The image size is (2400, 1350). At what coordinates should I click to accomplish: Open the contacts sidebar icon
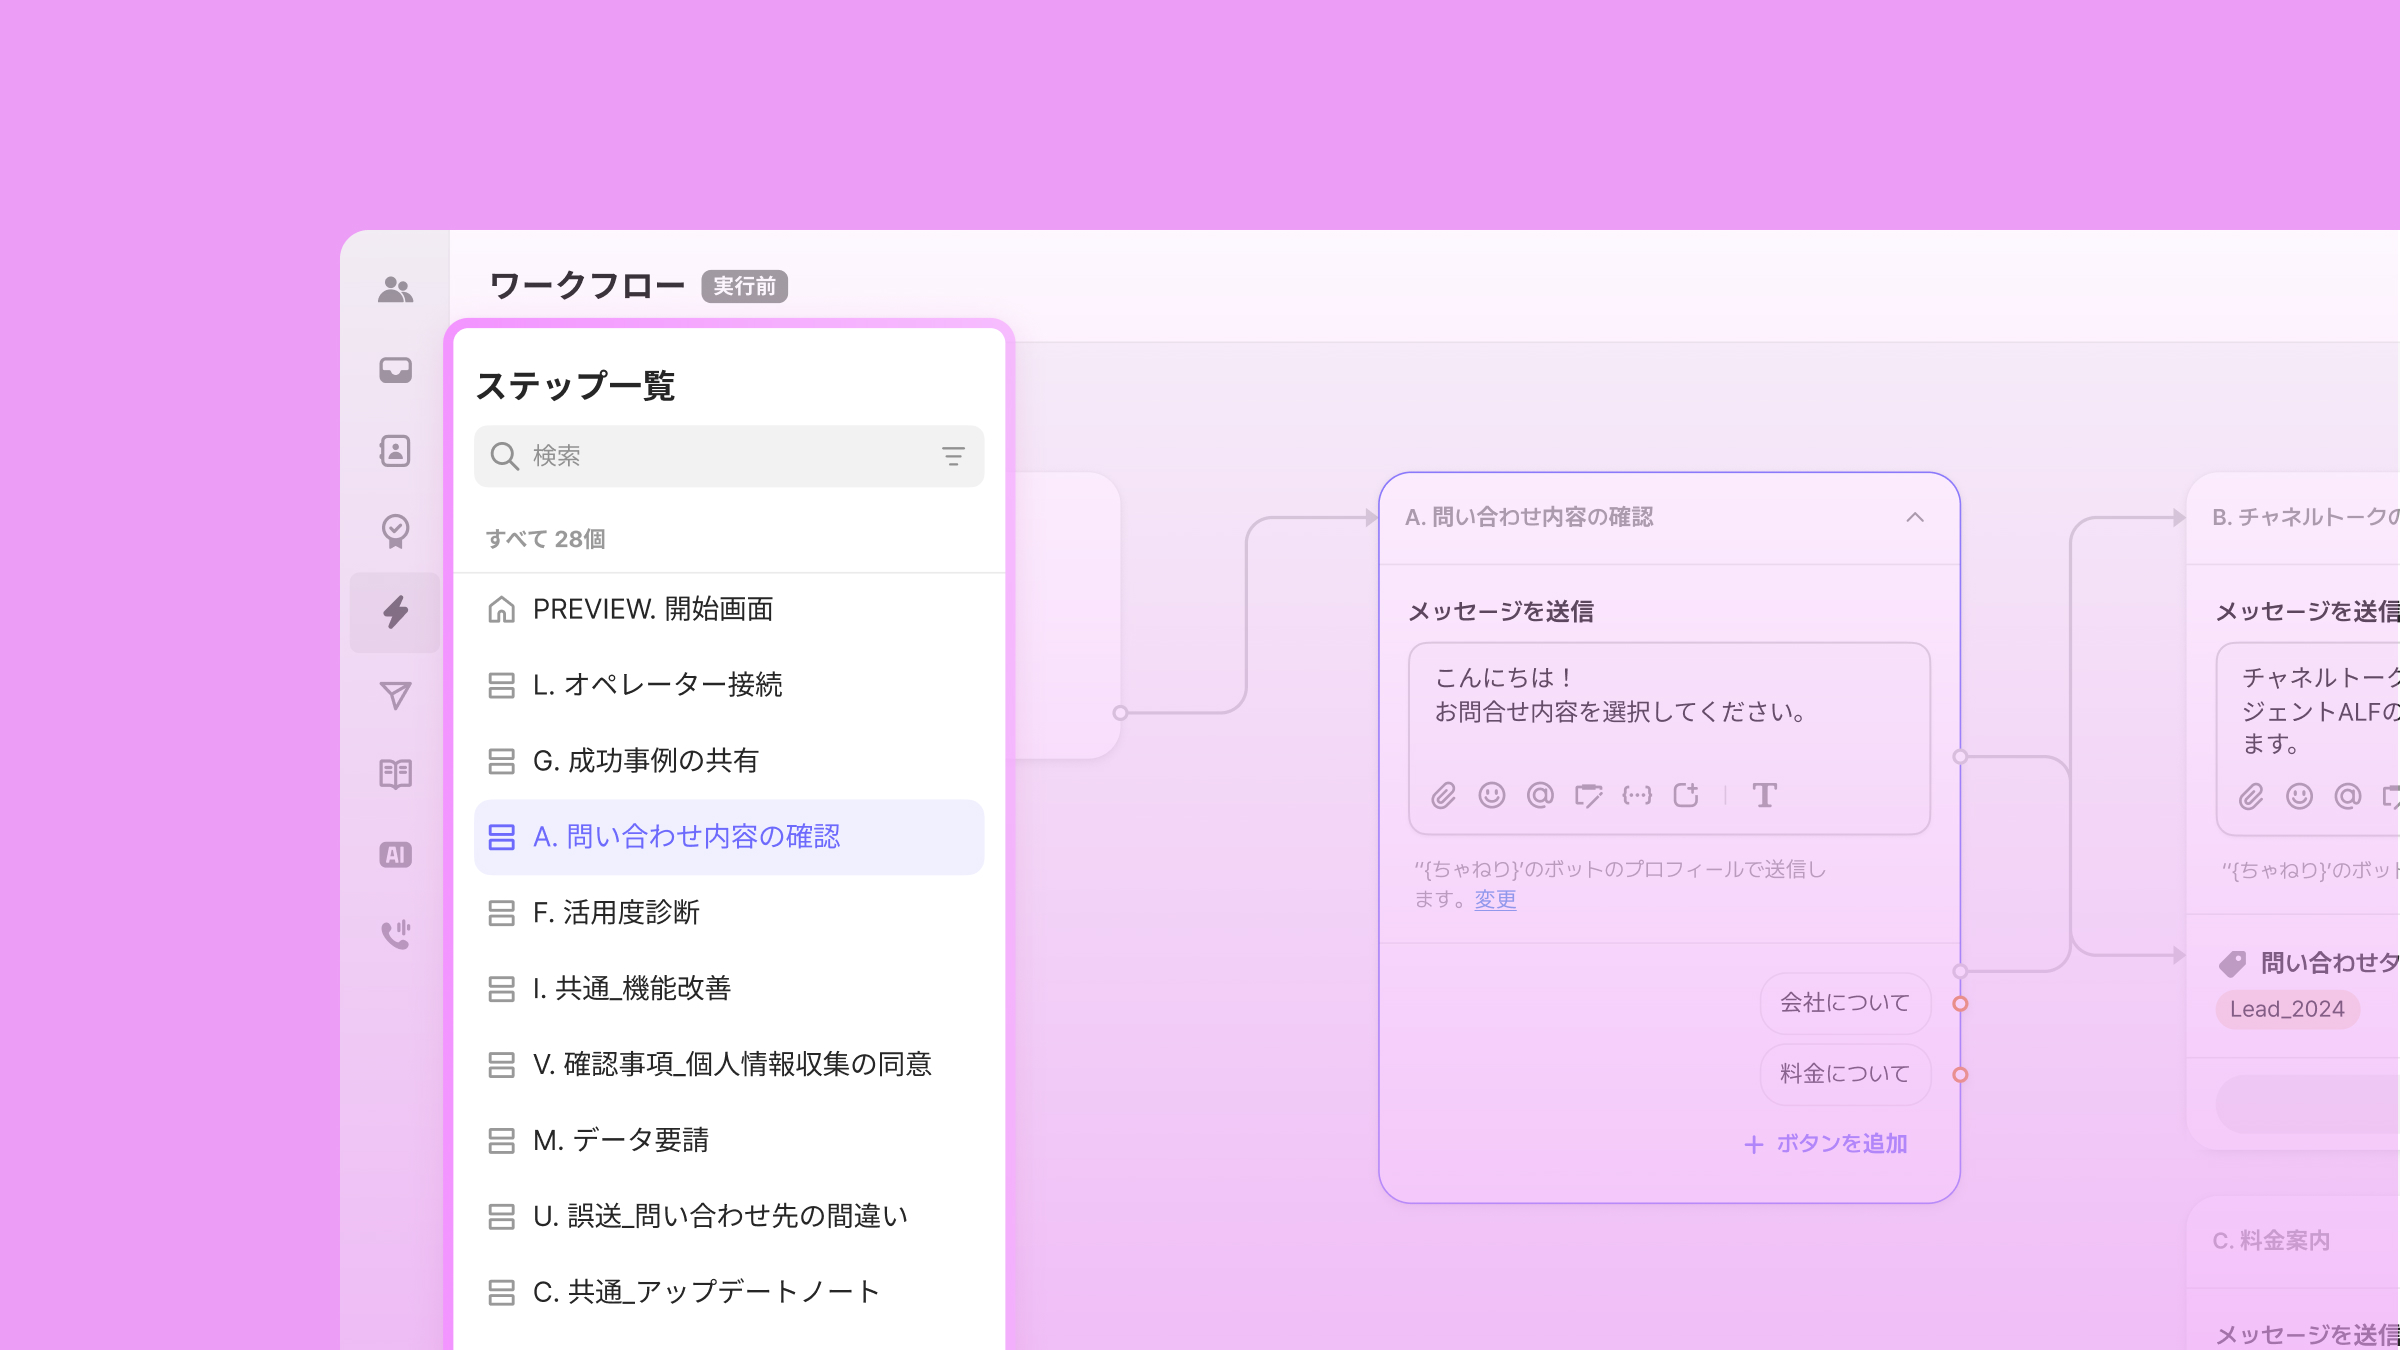395,451
